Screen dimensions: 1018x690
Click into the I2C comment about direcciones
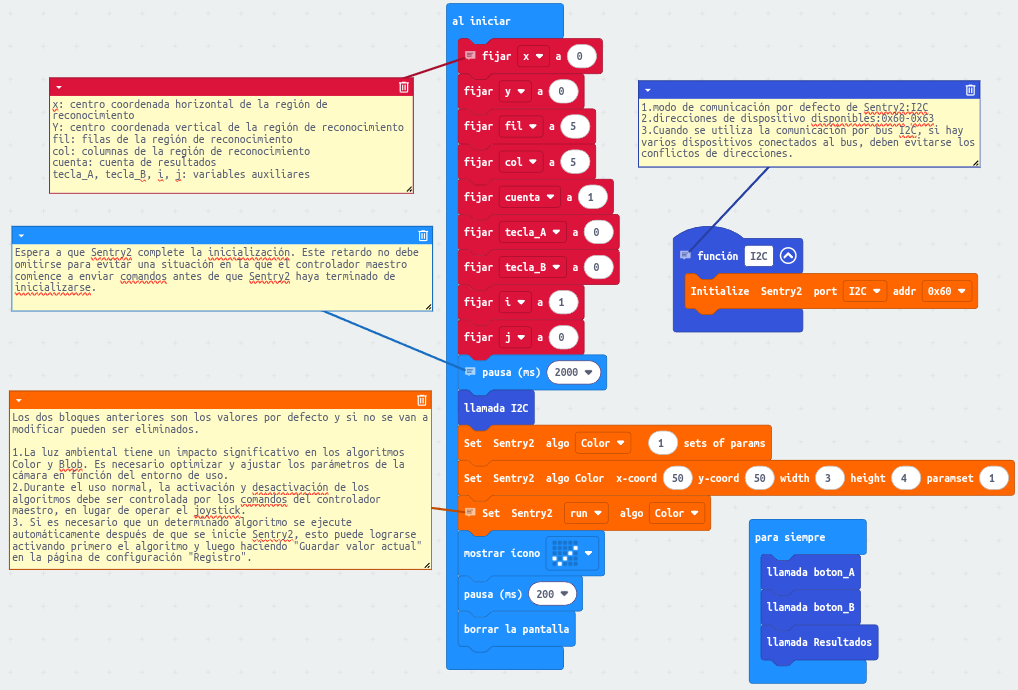coord(808,133)
